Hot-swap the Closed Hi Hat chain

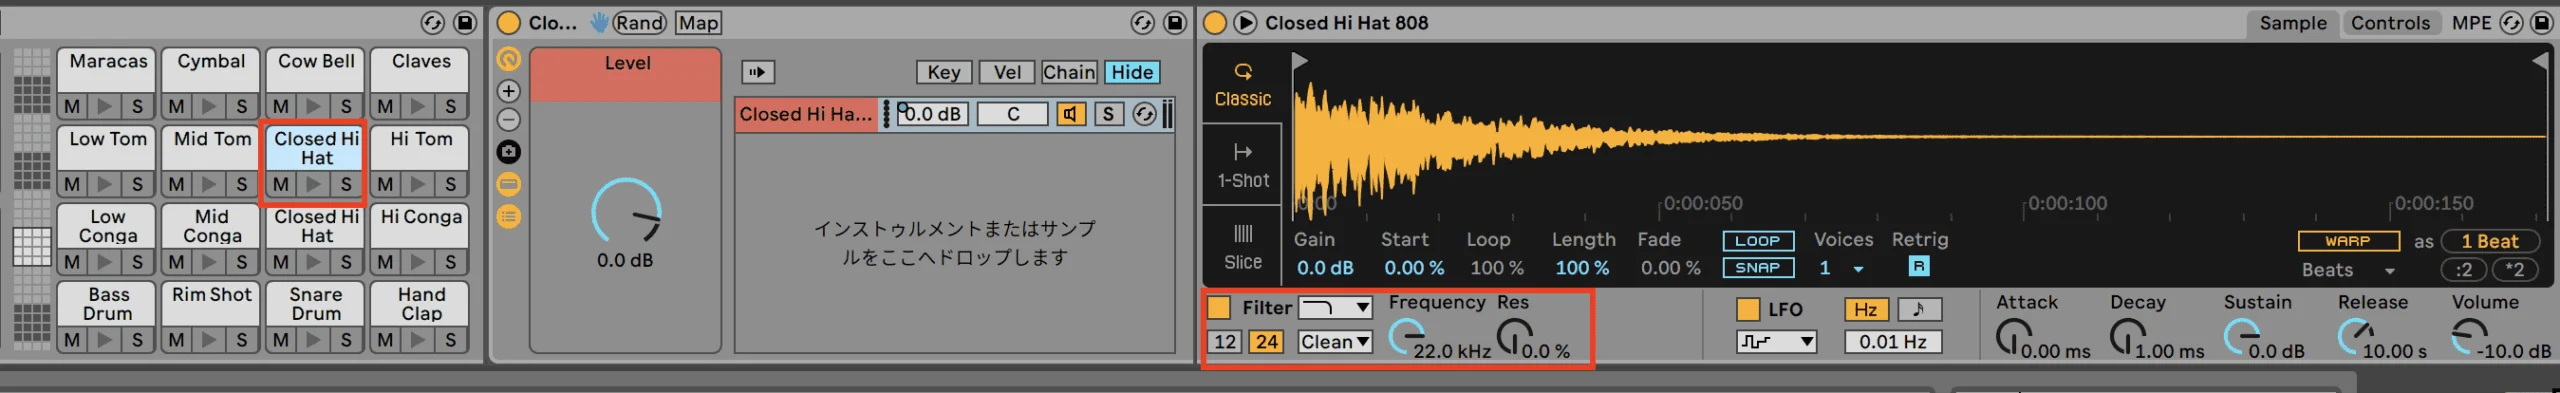click(x=1144, y=114)
